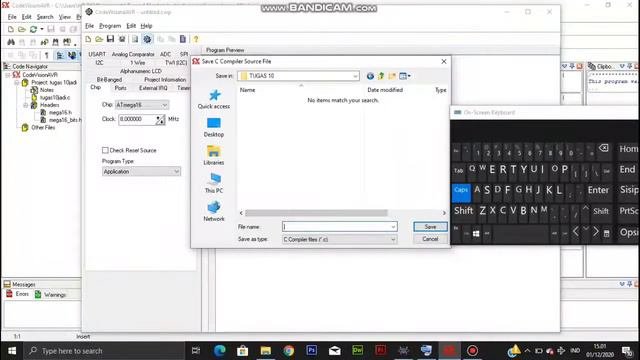Open Program menu in wizard window
The width and height of the screenshot is (640, 360).
tap(110, 26)
